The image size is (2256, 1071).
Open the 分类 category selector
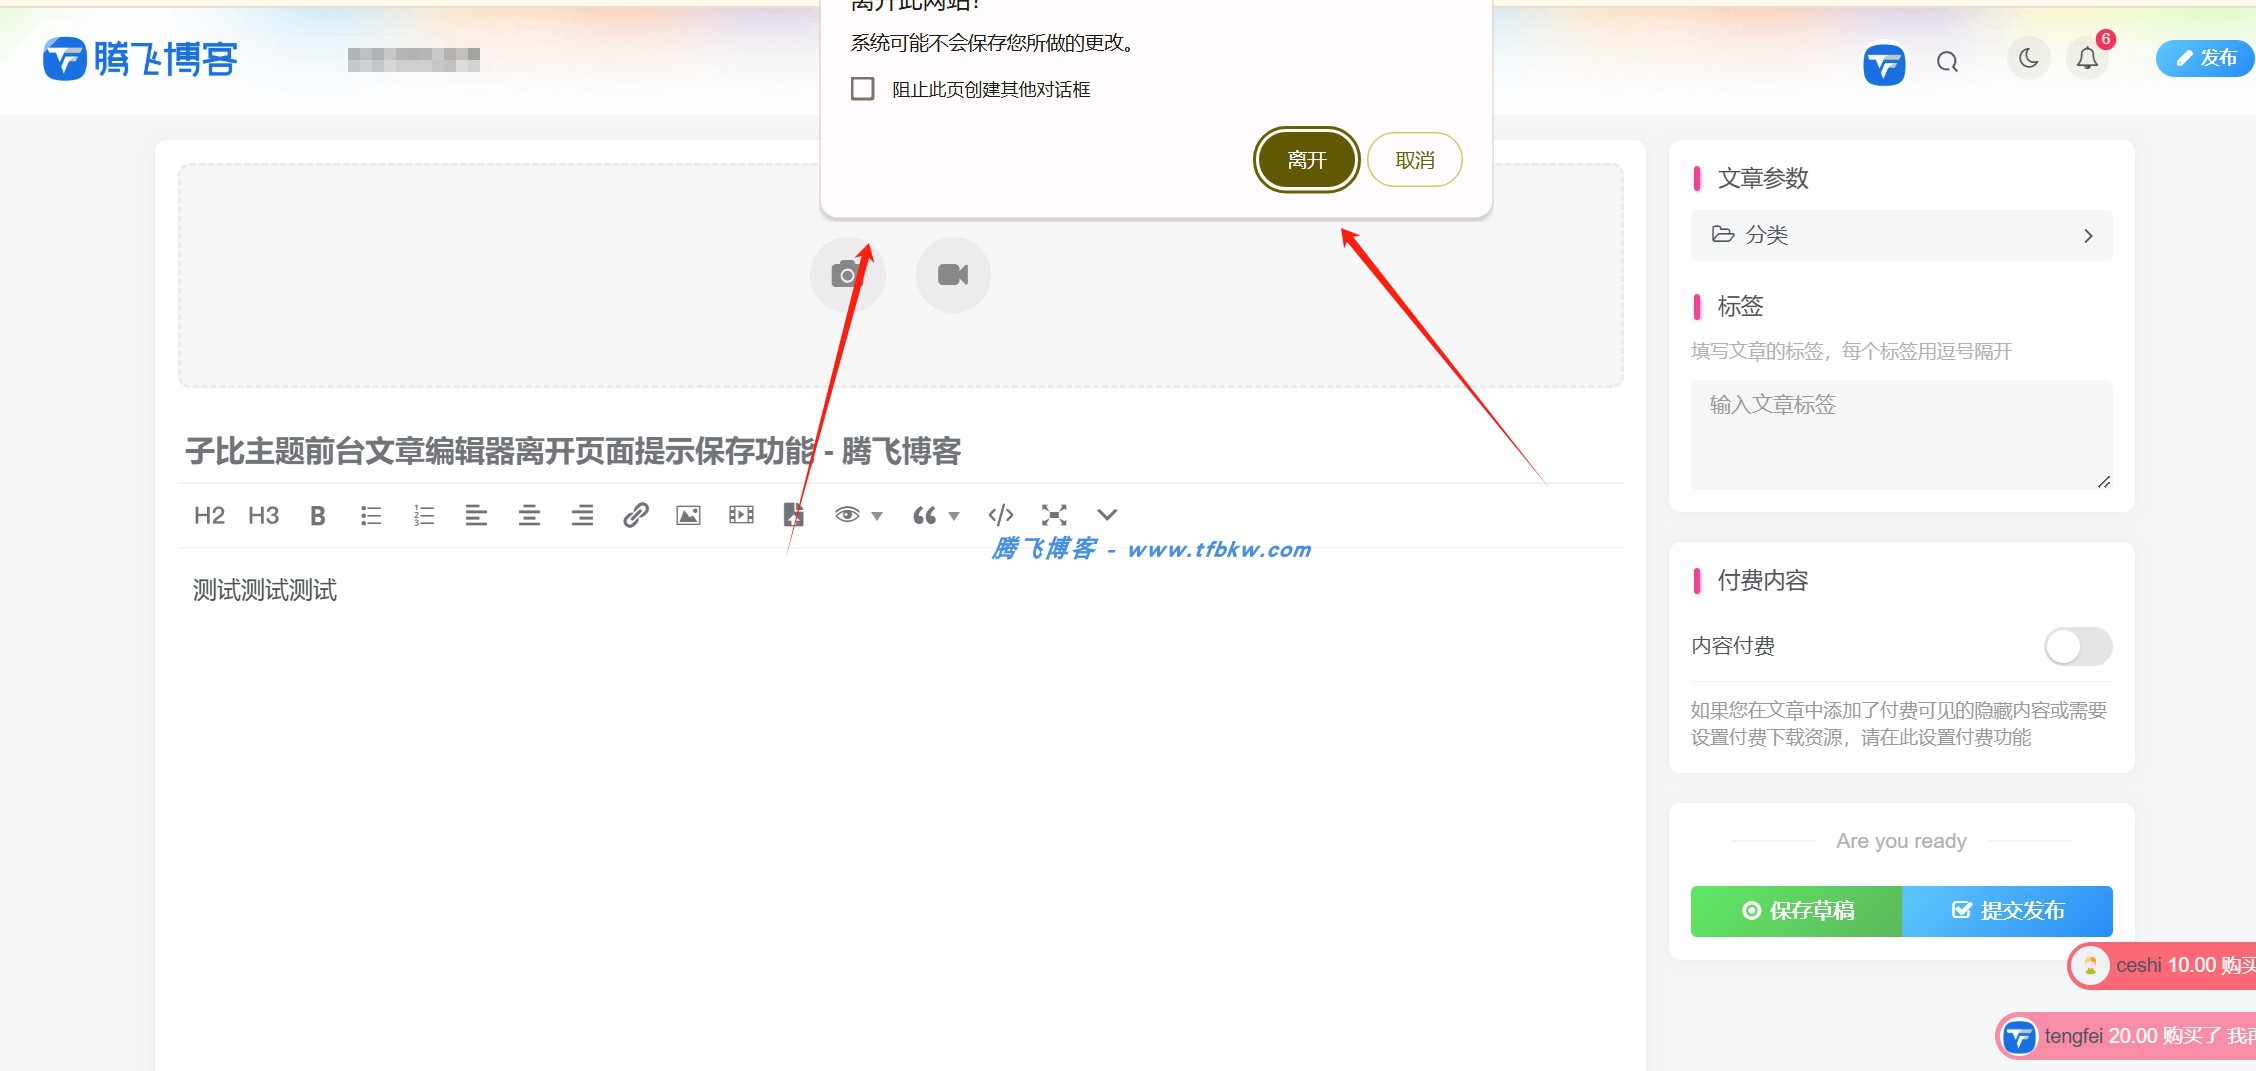1900,235
